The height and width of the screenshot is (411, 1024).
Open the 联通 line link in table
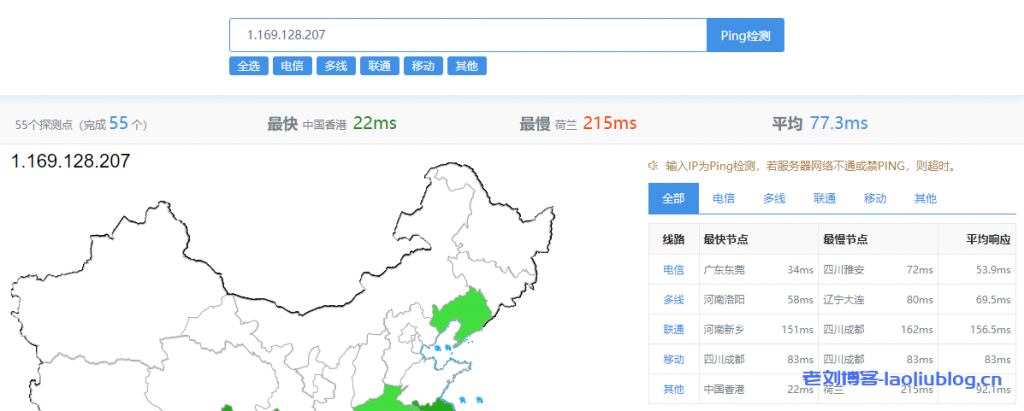pos(673,330)
